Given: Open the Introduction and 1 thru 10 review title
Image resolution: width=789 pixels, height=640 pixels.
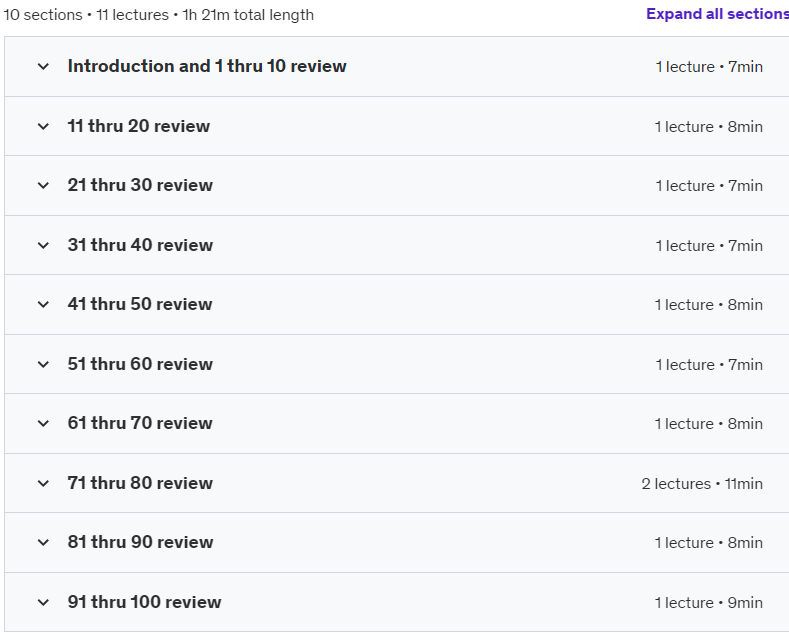Looking at the screenshot, I should 207,66.
